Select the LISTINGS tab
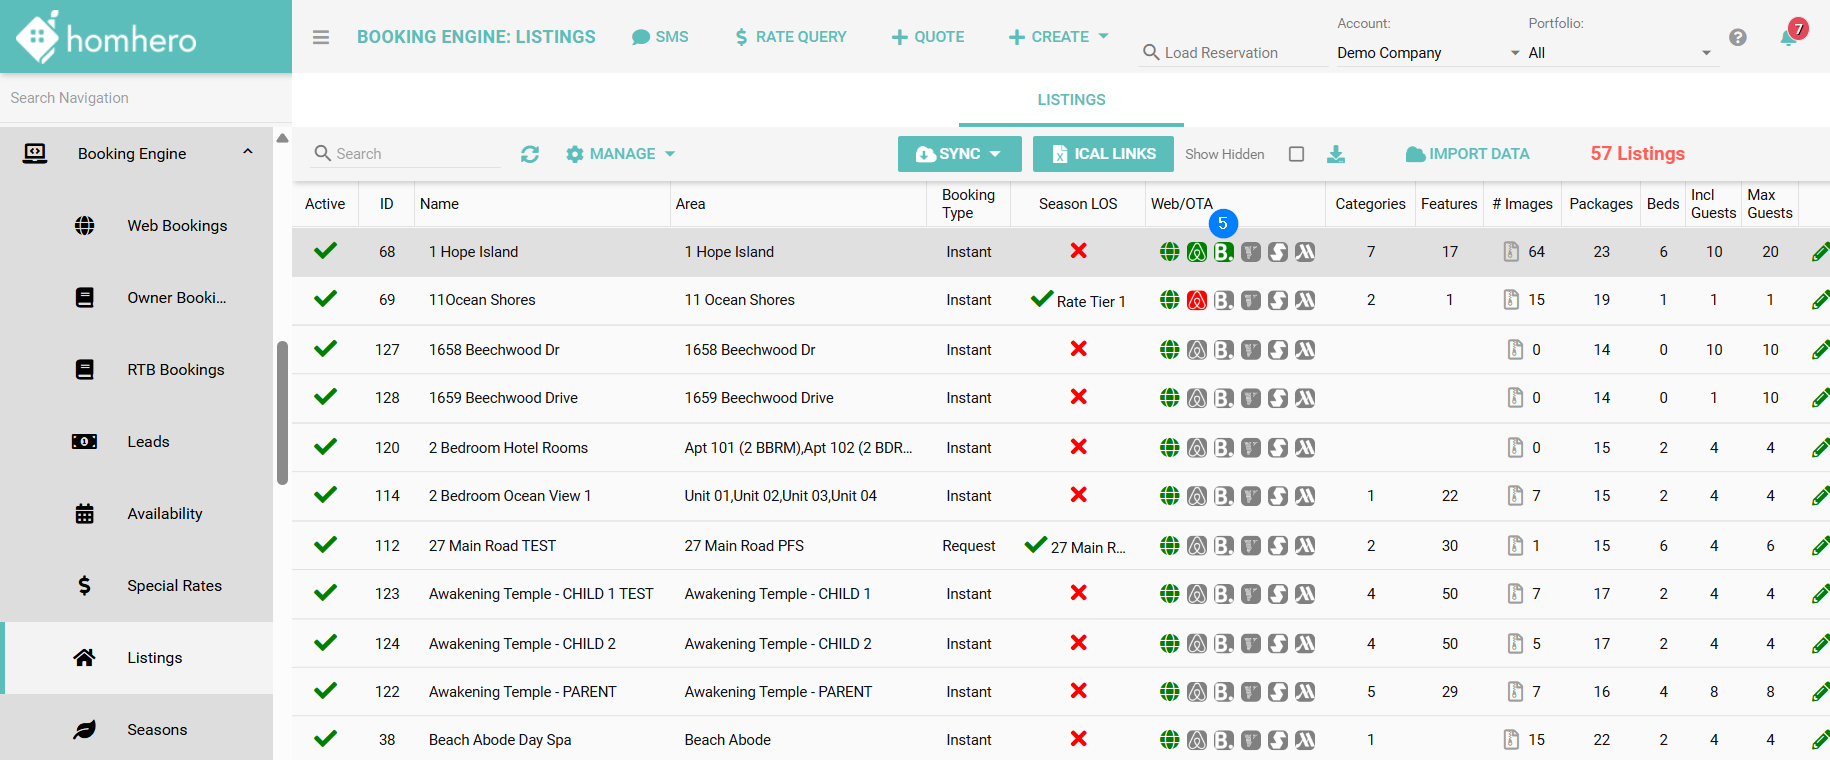Viewport: 1830px width, 760px height. [1071, 100]
